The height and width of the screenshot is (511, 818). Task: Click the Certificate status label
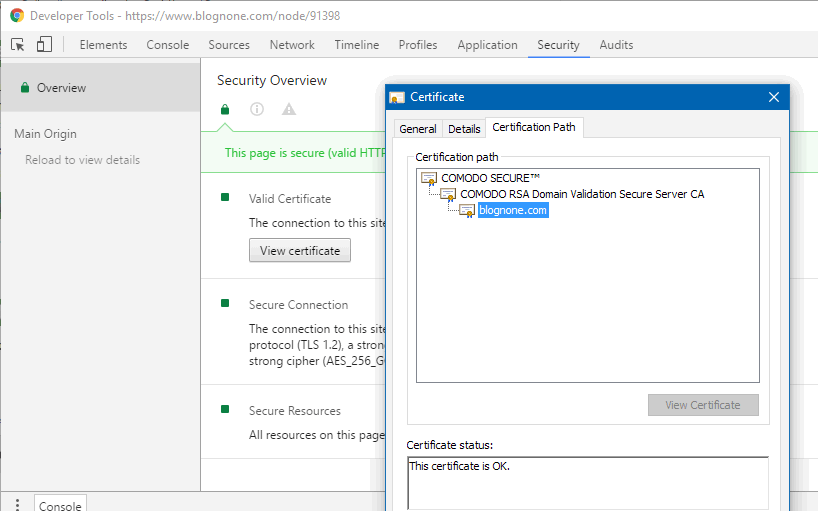(x=450, y=445)
